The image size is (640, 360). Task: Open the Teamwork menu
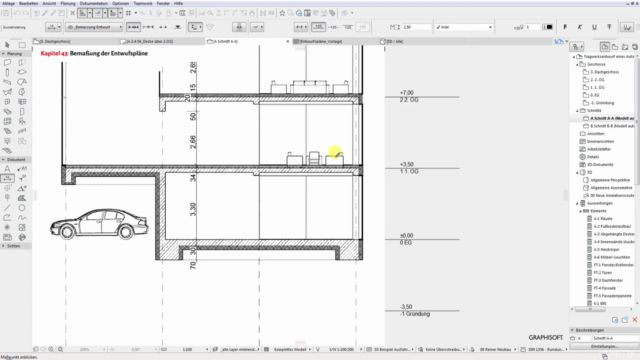click(143, 3)
